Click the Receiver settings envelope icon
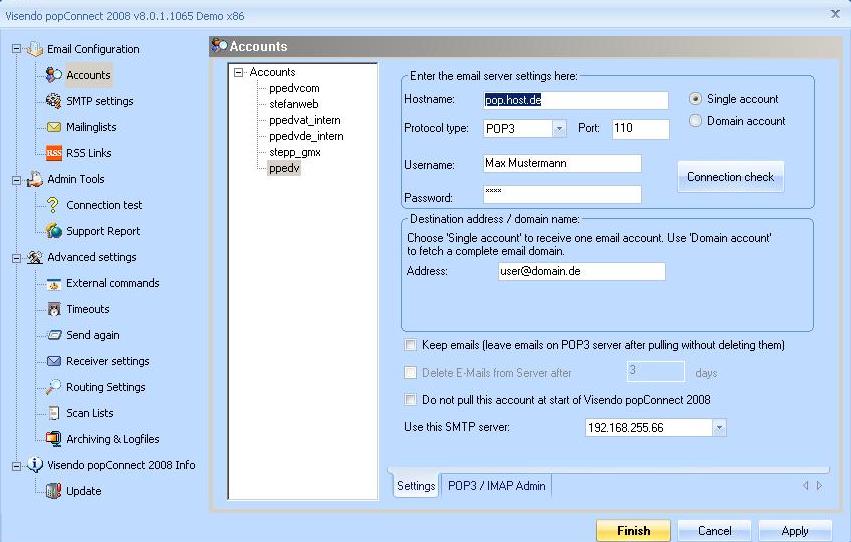This screenshot has width=851, height=542. (x=53, y=361)
